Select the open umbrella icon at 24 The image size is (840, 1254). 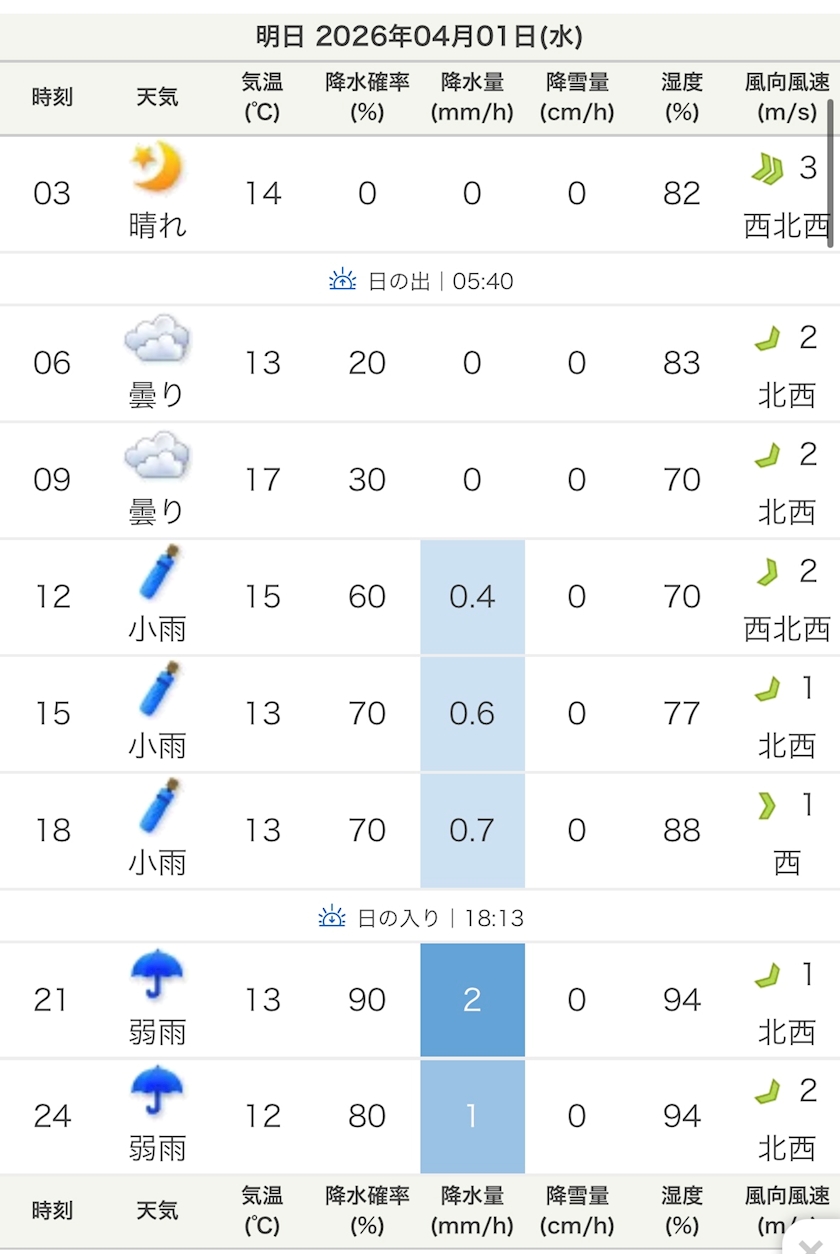click(158, 1092)
